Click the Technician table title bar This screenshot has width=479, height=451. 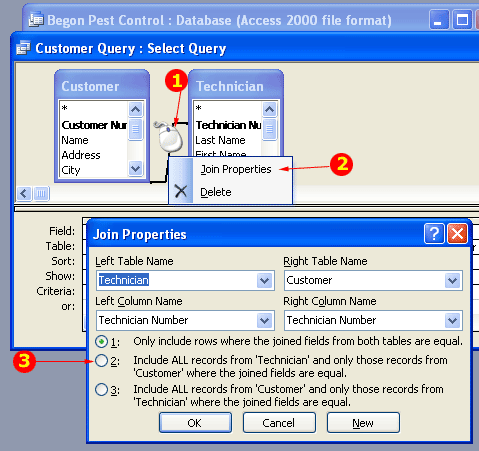pyautogui.click(x=236, y=86)
